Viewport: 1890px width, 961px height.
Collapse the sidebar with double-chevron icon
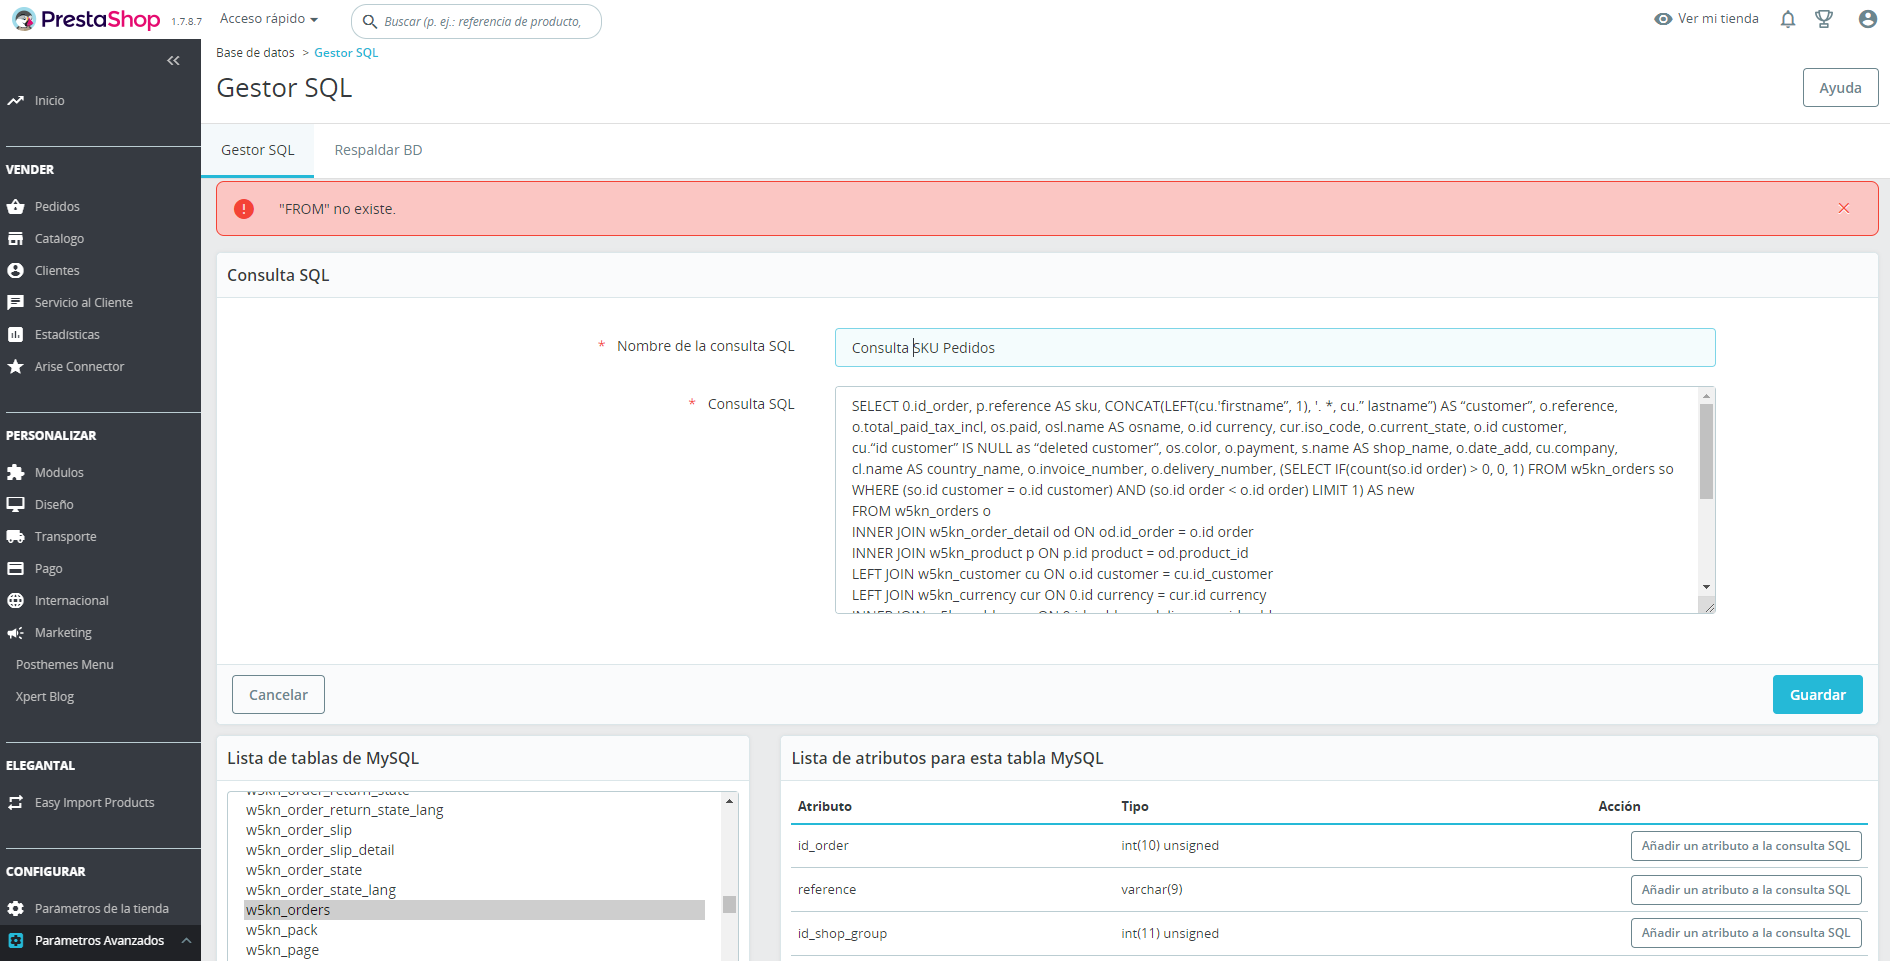173,61
